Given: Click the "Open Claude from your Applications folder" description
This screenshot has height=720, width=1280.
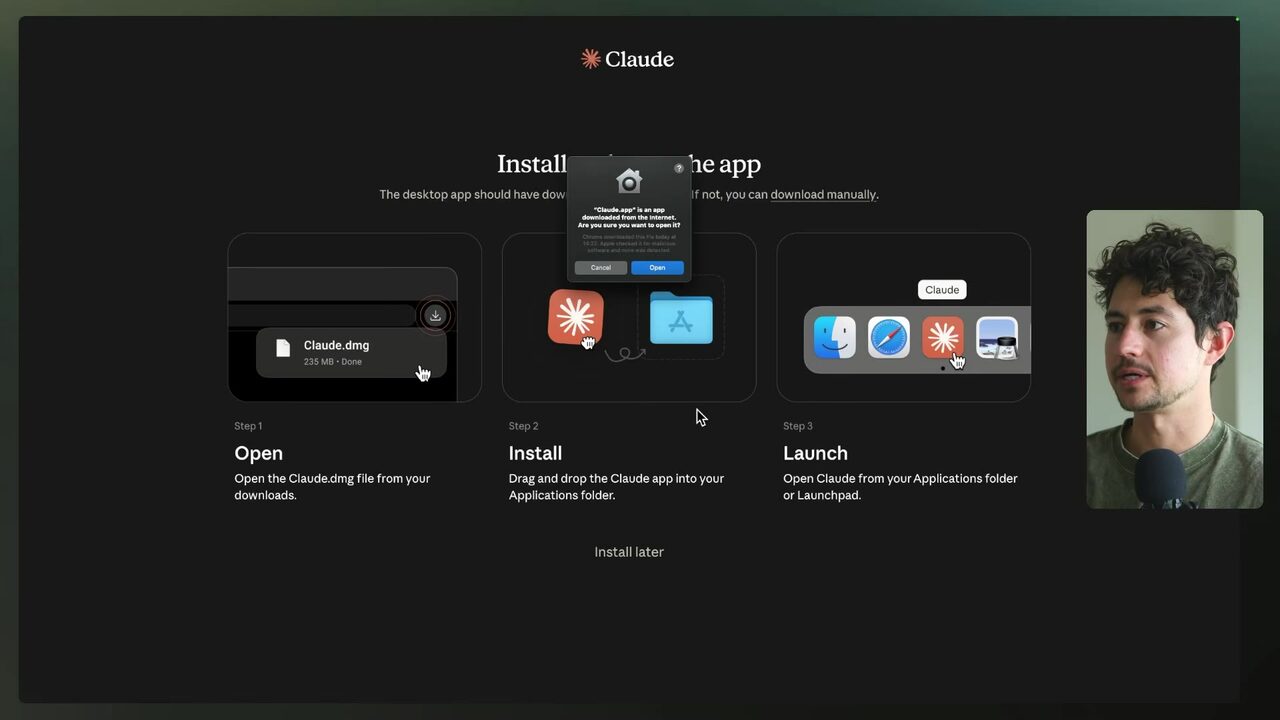Looking at the screenshot, I should coord(900,487).
